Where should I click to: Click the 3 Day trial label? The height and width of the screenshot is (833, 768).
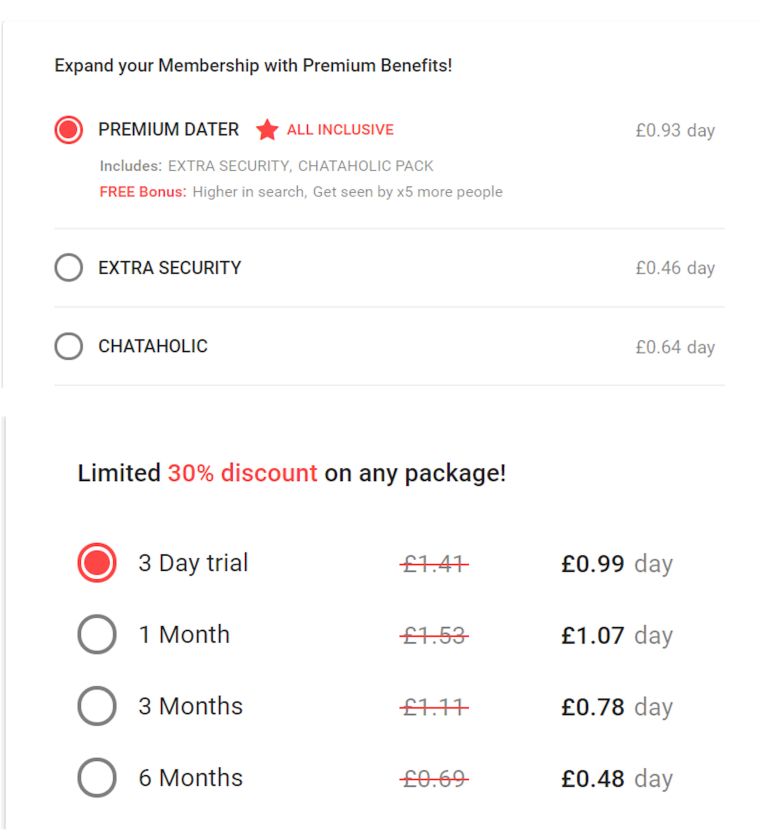[193, 563]
